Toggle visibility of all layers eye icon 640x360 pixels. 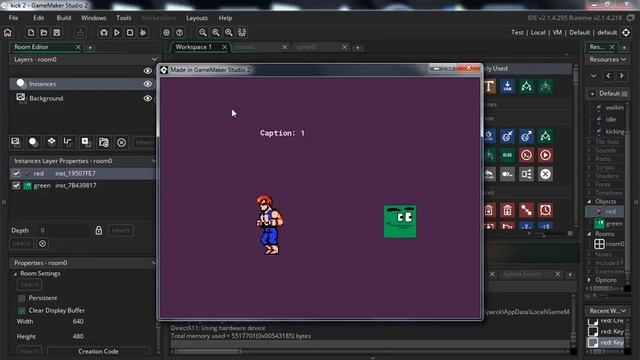tap(147, 71)
